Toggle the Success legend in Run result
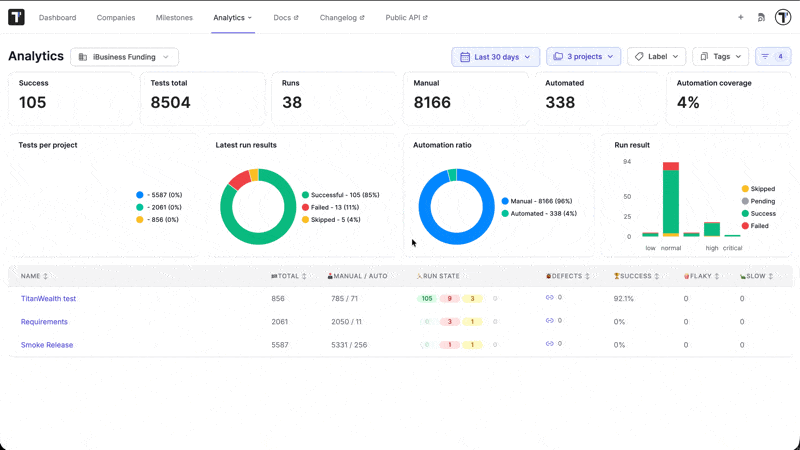This screenshot has width=800, height=450. point(759,213)
